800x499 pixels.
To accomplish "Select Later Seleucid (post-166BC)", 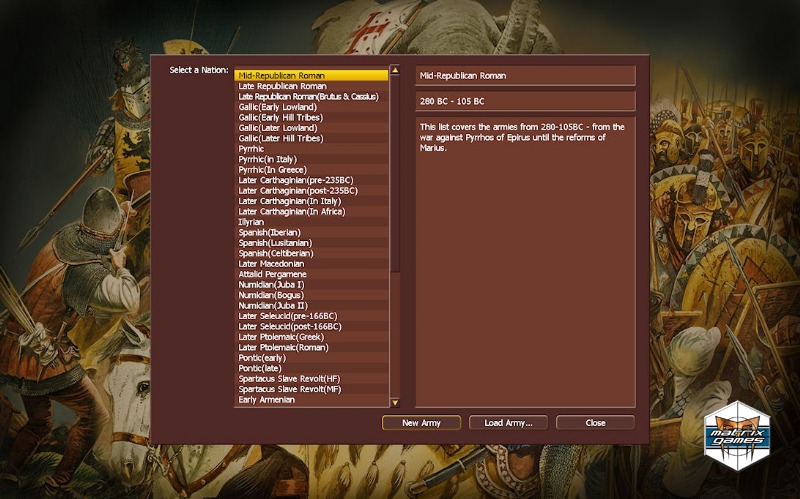I will click(x=310, y=327).
